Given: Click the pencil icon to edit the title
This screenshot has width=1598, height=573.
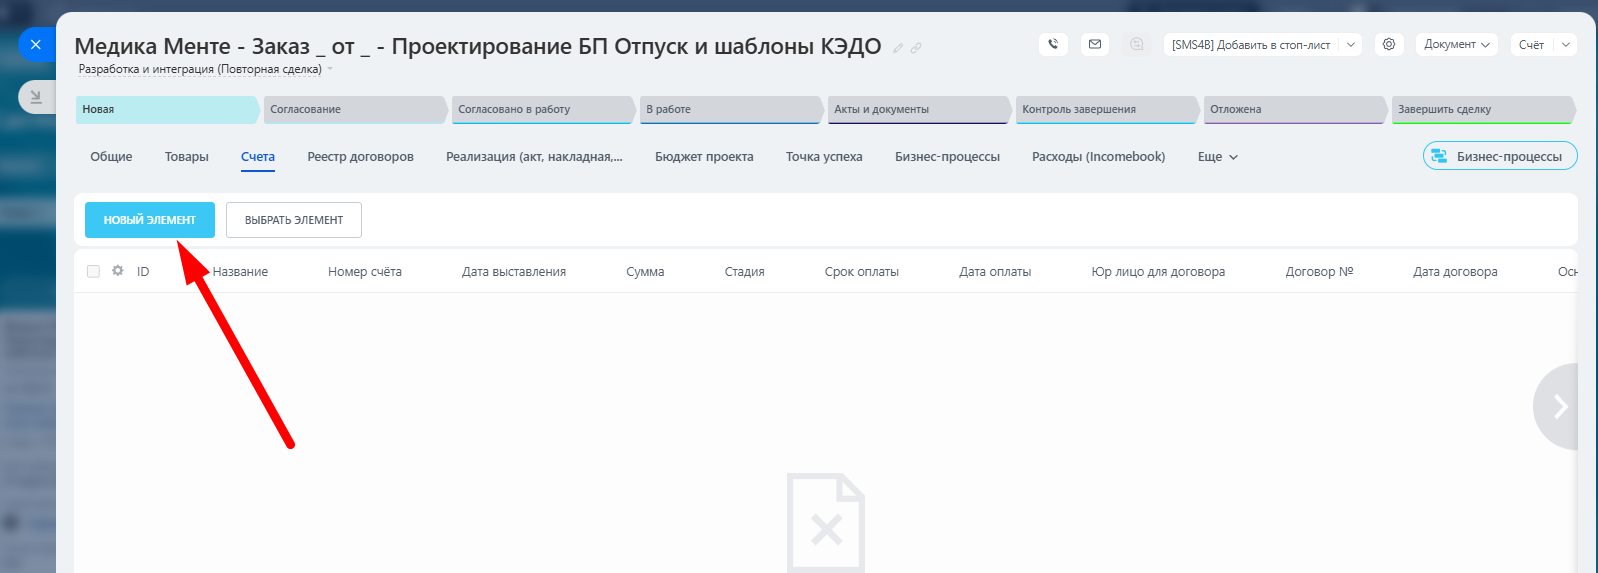Looking at the screenshot, I should (898, 48).
